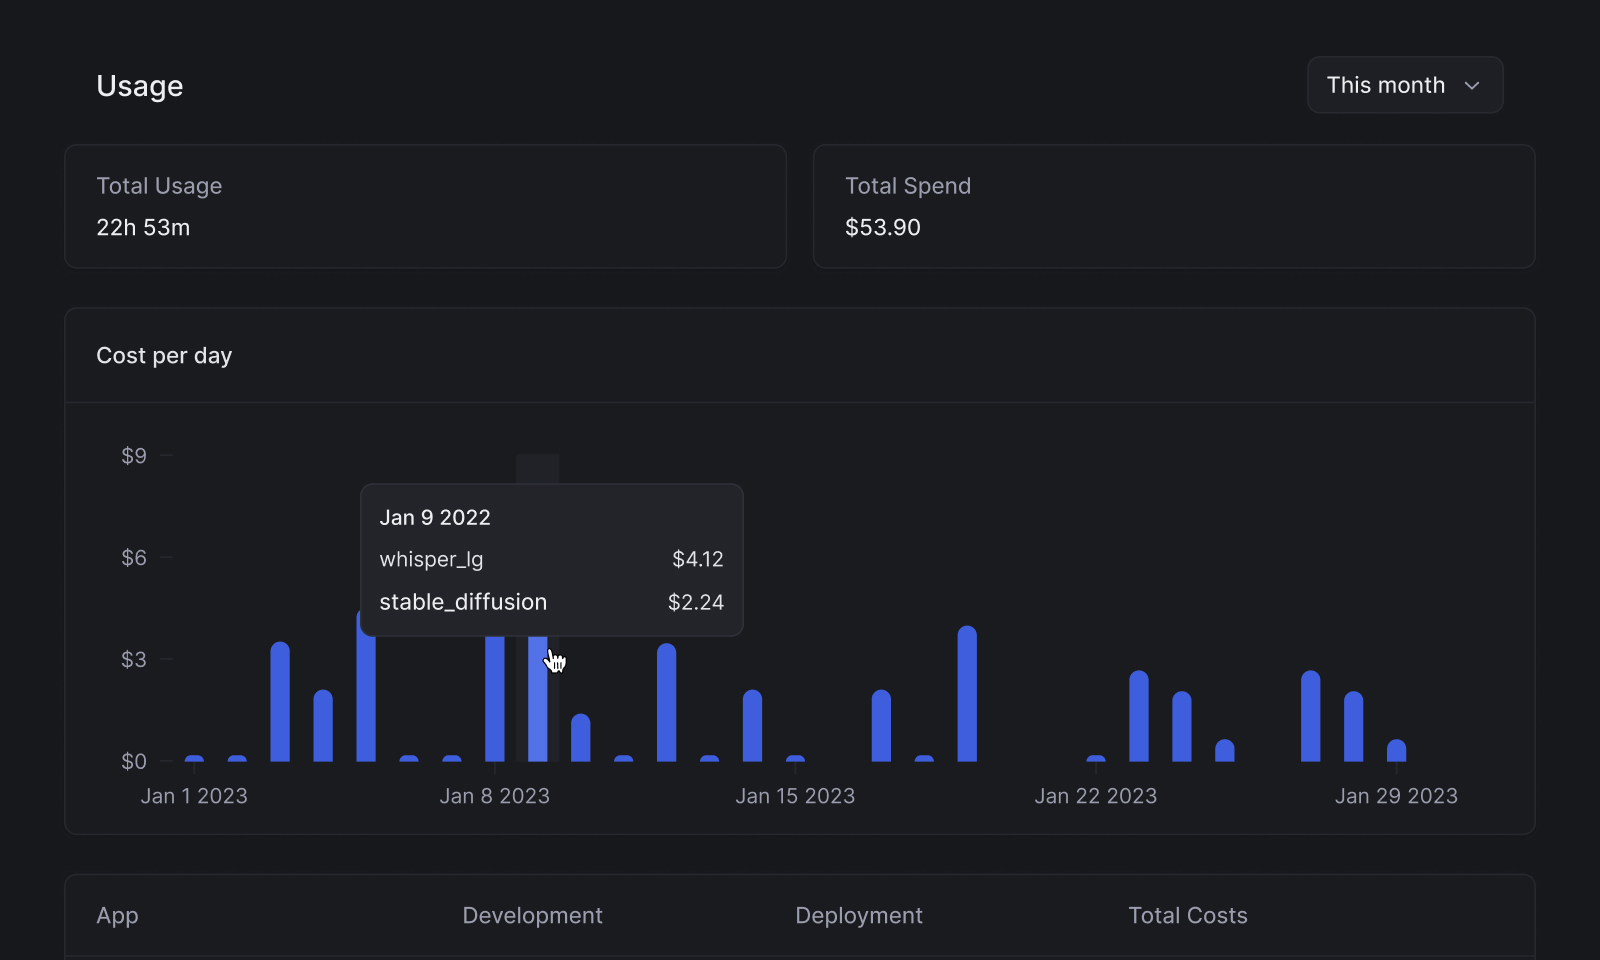The image size is (1600, 960).
Task: Click the $6 y-axis label
Action: click(x=134, y=558)
